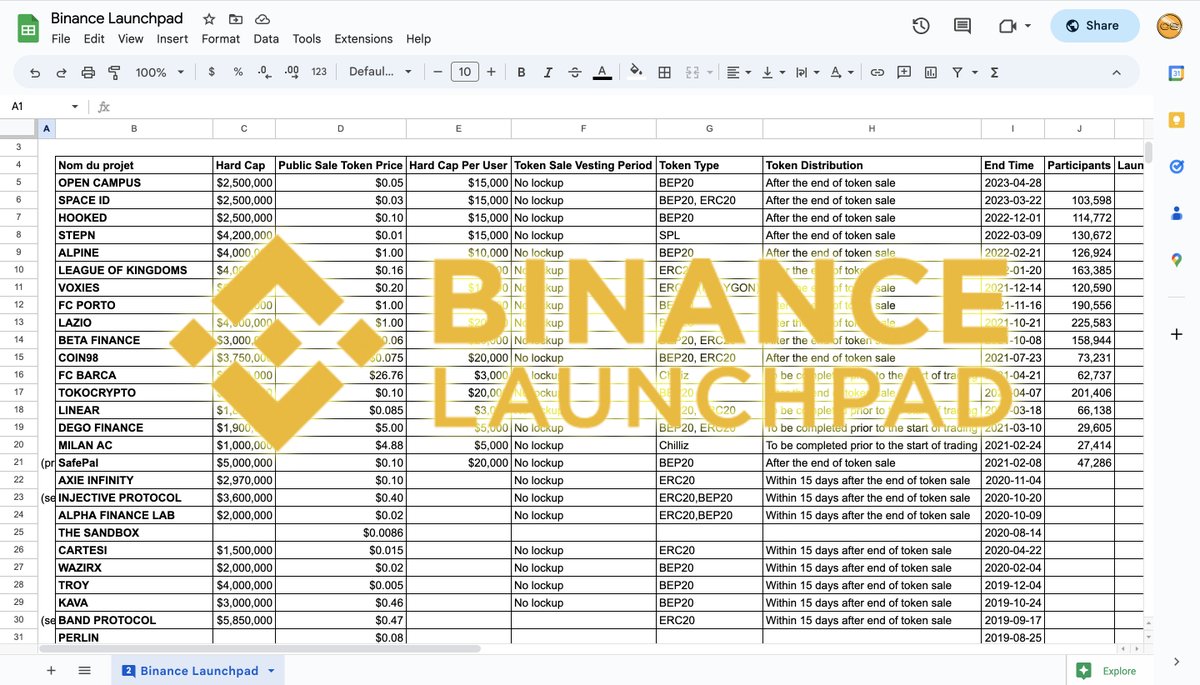This screenshot has height=685, width=1200.
Task: Insert a comment from toolbar
Action: 904,72
